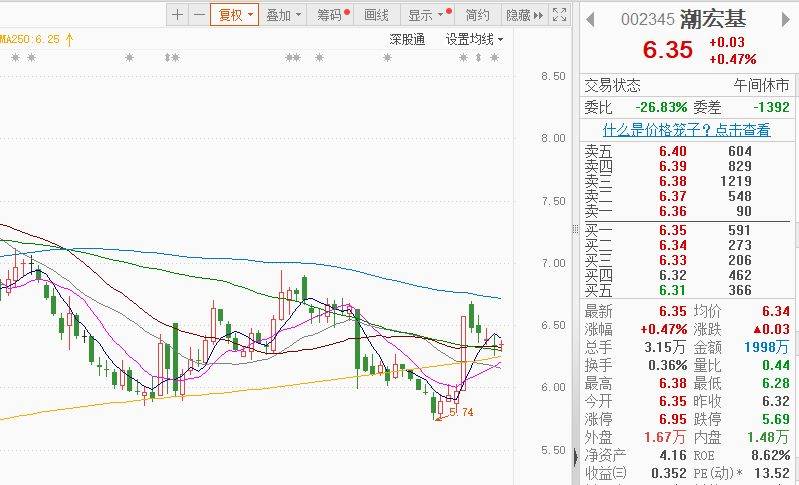Go to next stock with right arrow

point(788,20)
